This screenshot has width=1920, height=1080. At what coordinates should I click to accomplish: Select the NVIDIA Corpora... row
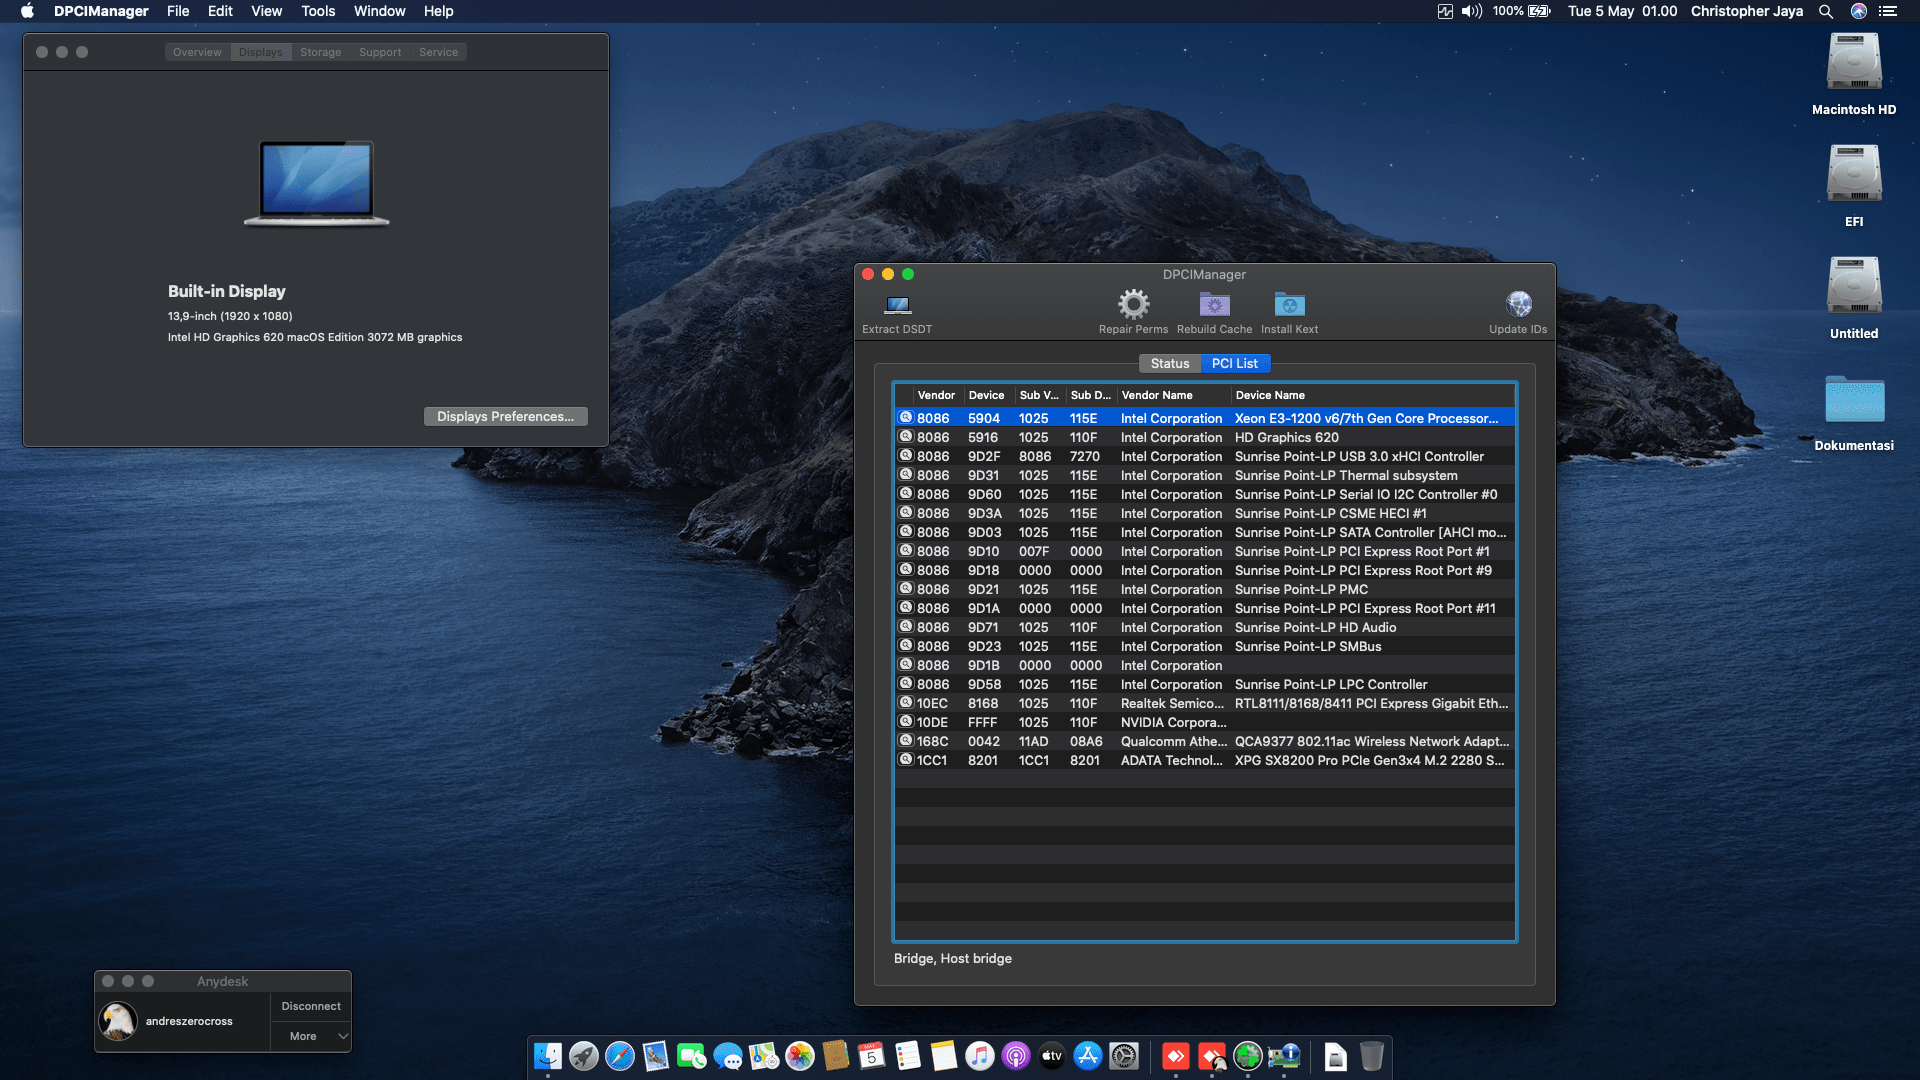coord(1205,722)
